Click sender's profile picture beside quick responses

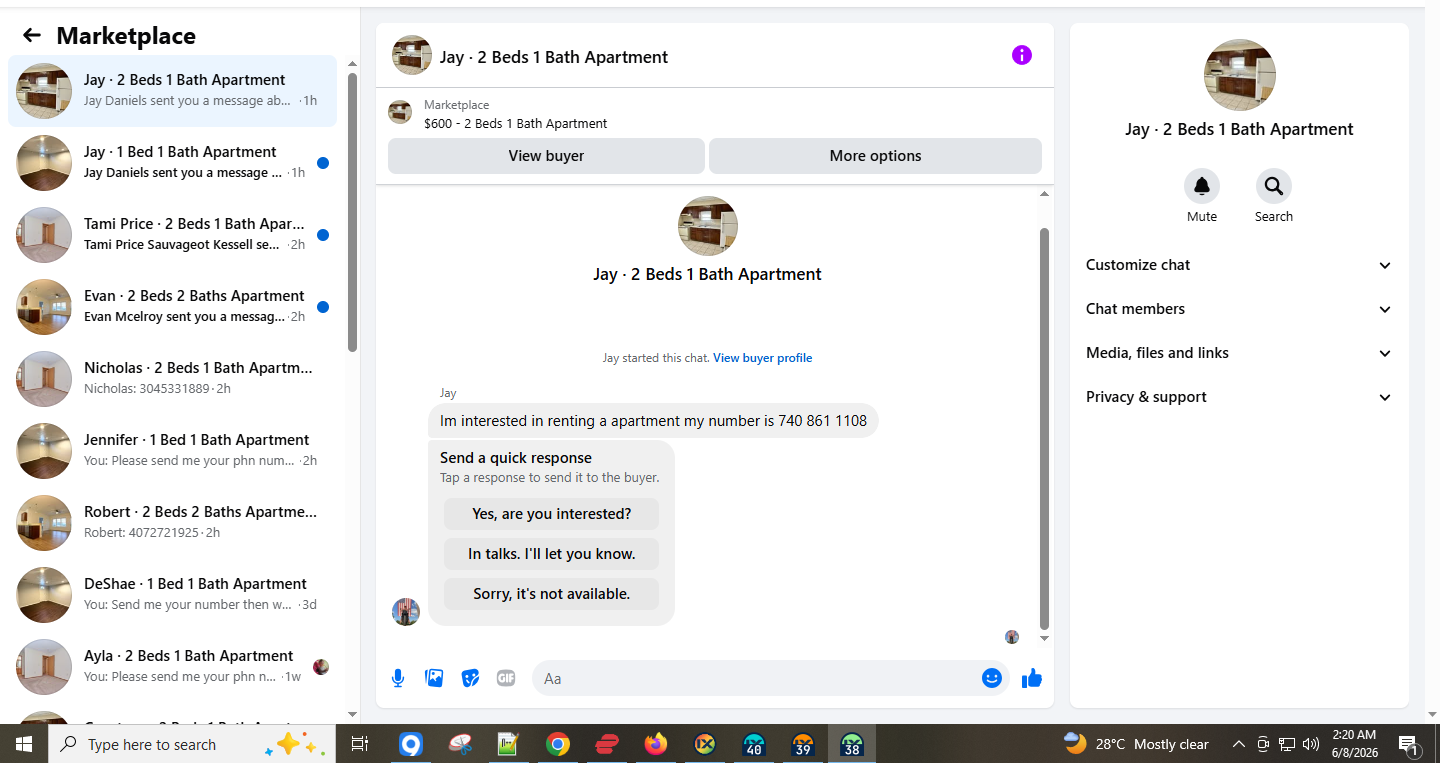coord(406,612)
